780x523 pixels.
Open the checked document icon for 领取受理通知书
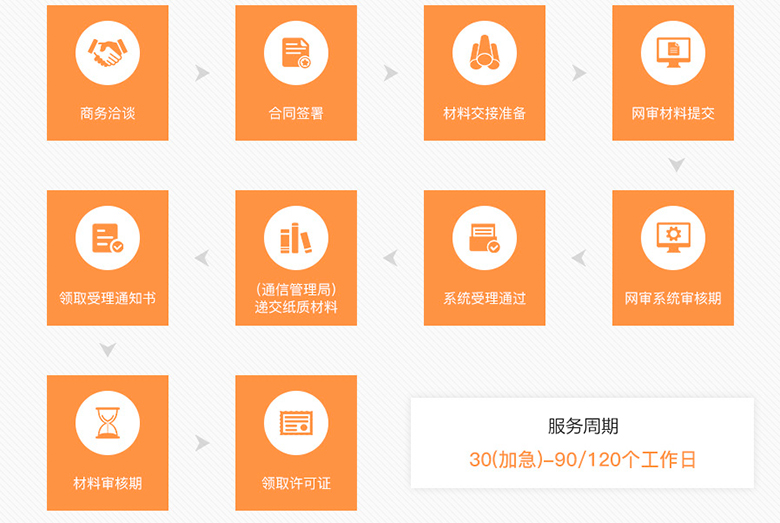tap(107, 237)
